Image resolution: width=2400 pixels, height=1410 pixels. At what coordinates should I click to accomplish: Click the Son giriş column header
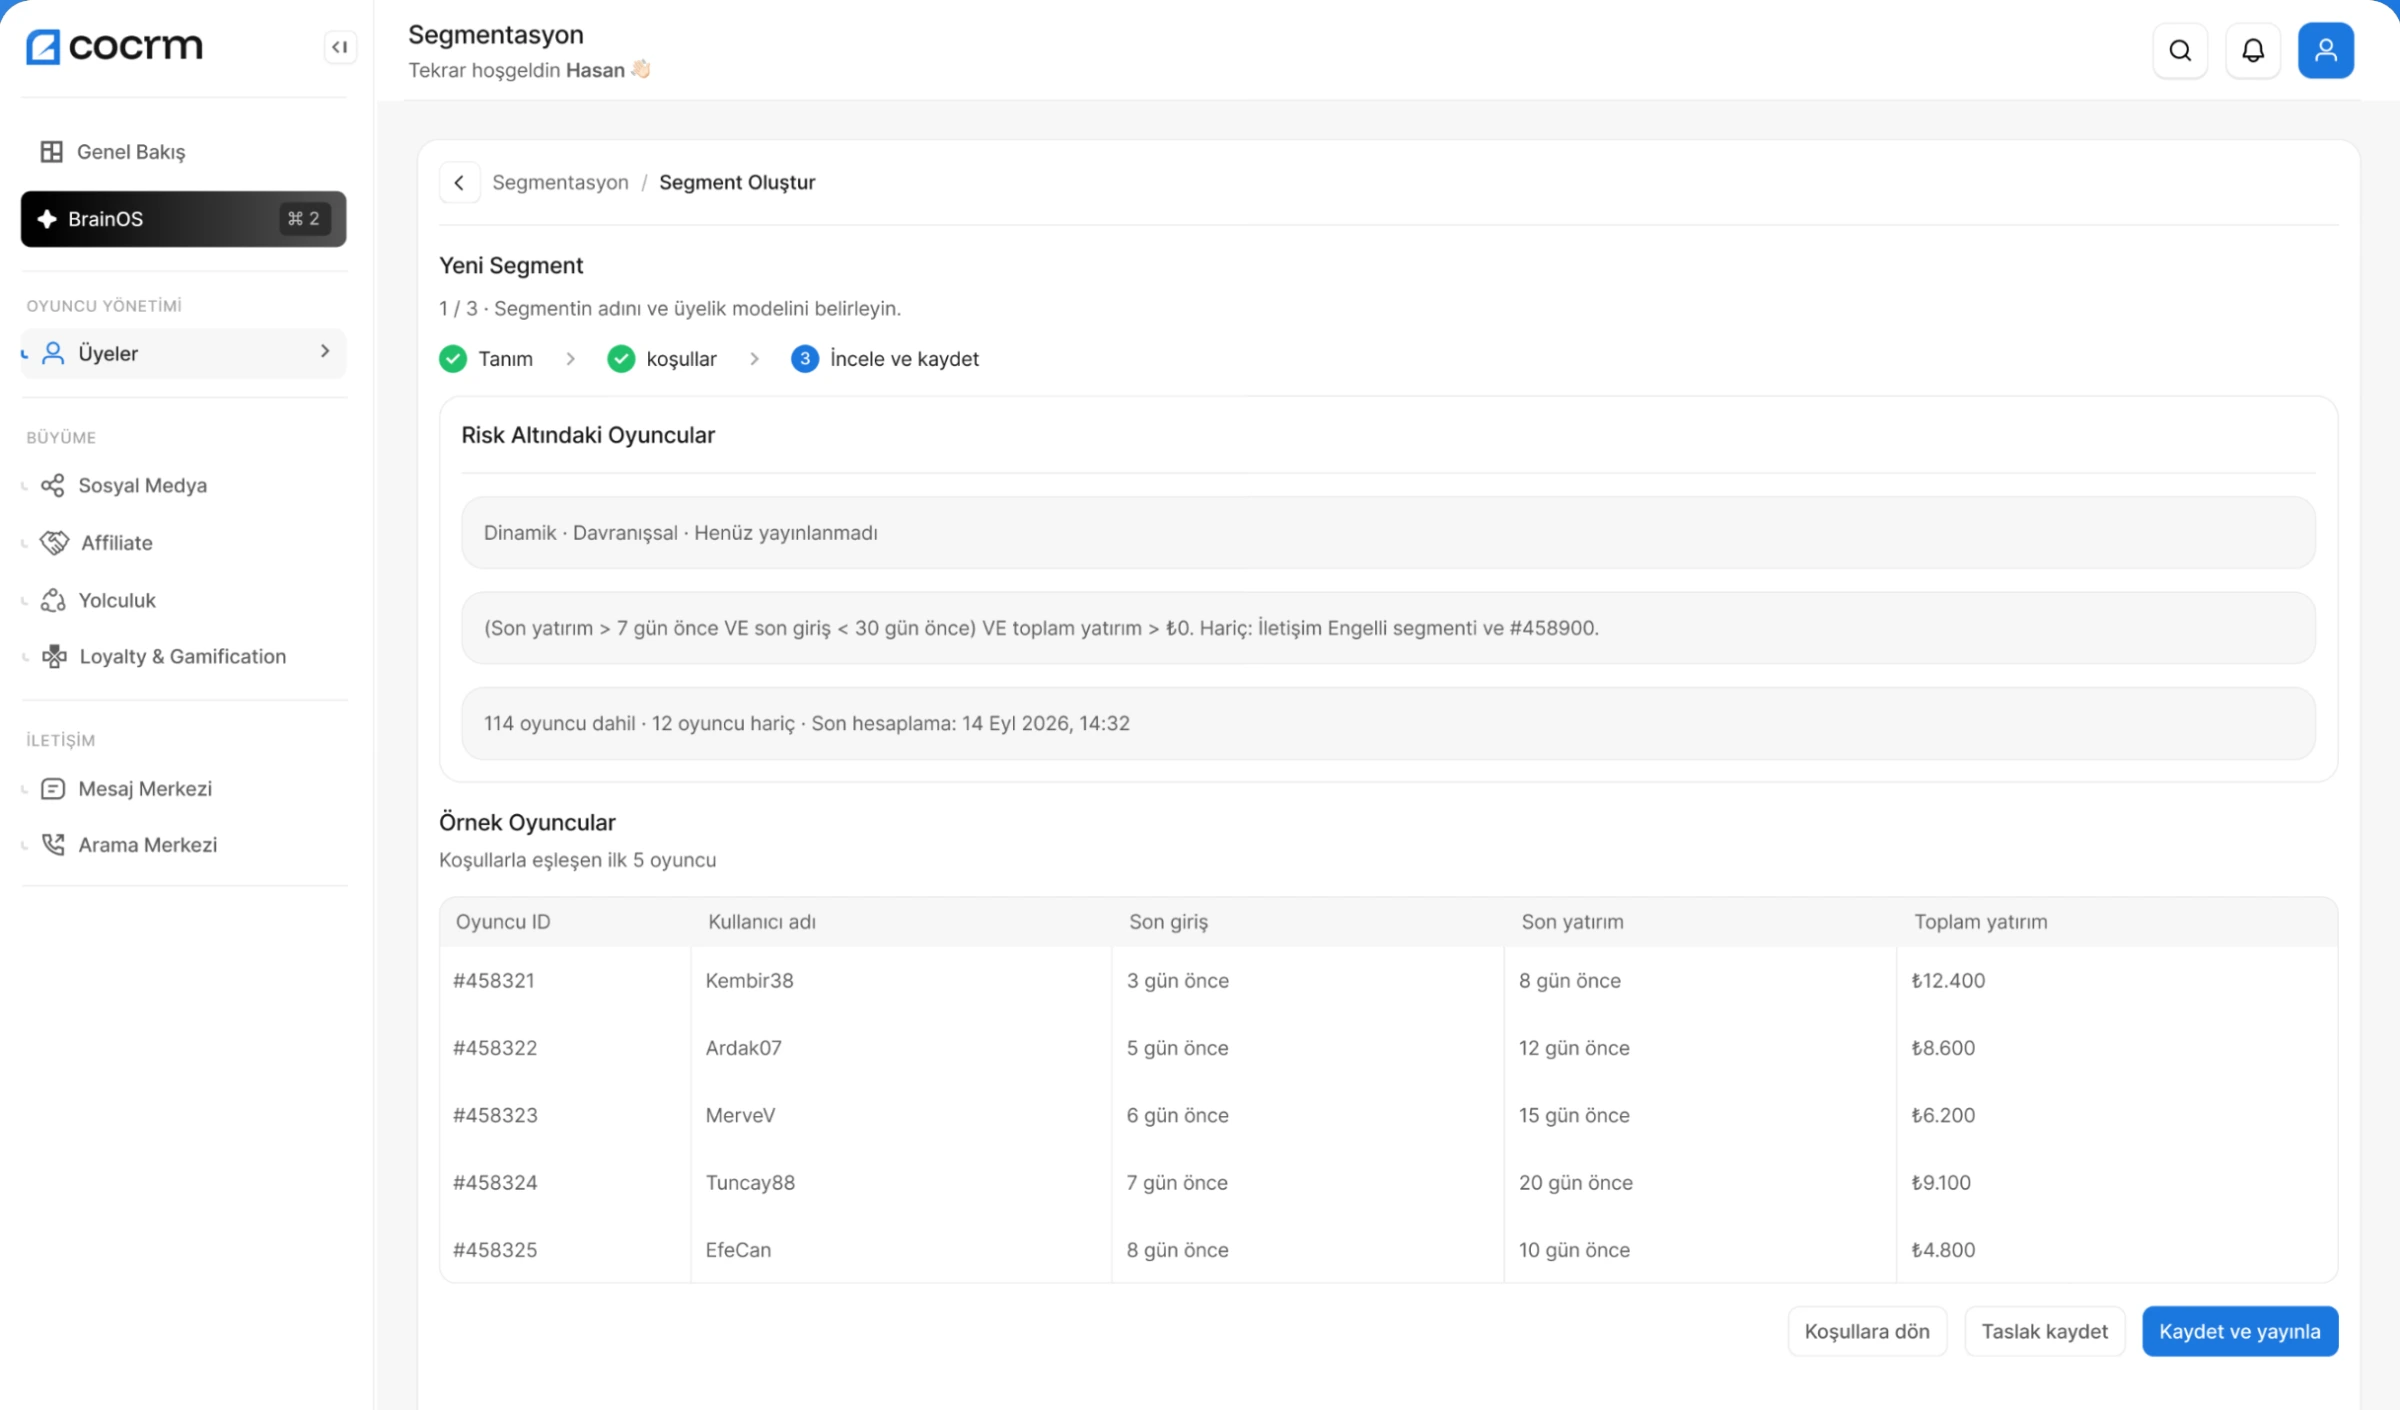coord(1168,922)
